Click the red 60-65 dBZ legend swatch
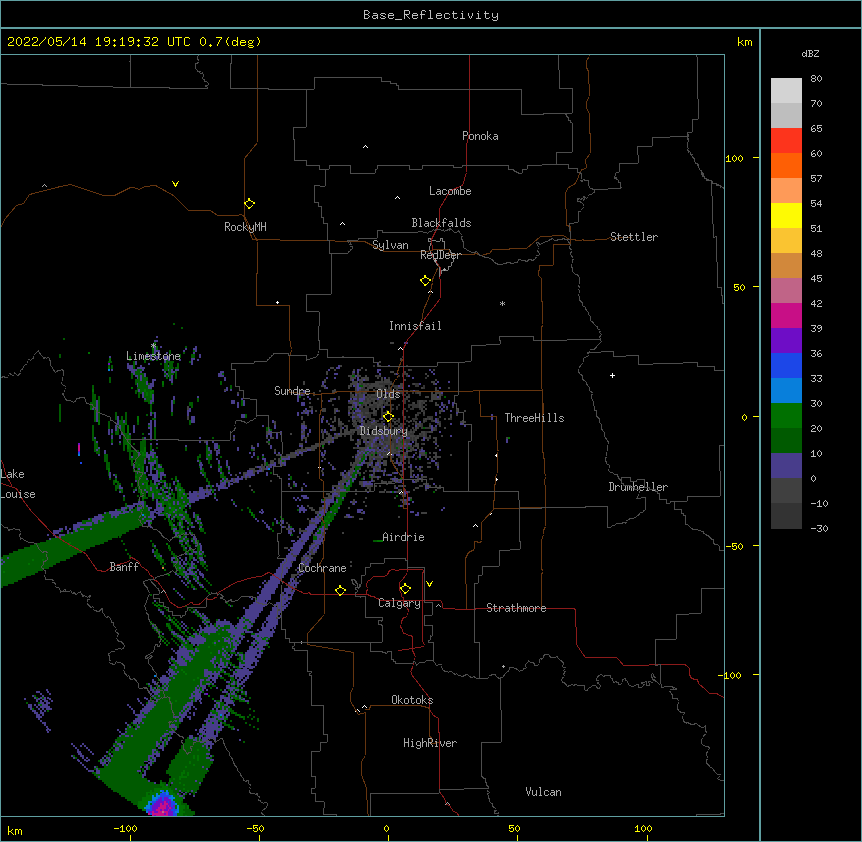Screen dimensions: 862x842 786,141
